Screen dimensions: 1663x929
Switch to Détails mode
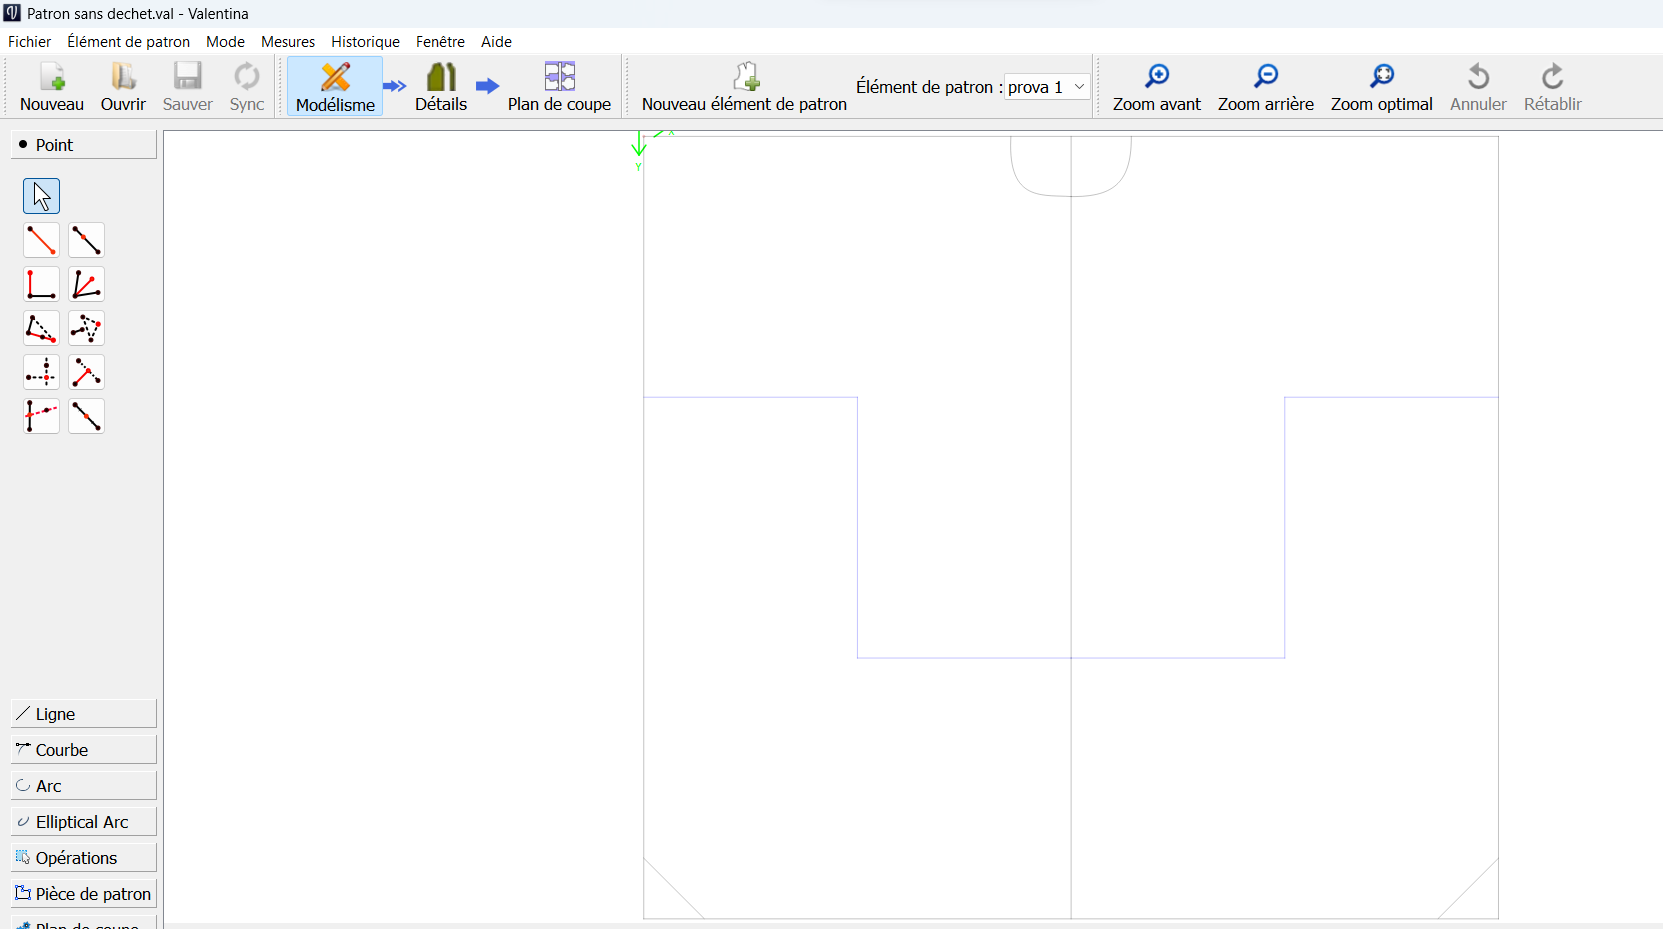441,87
